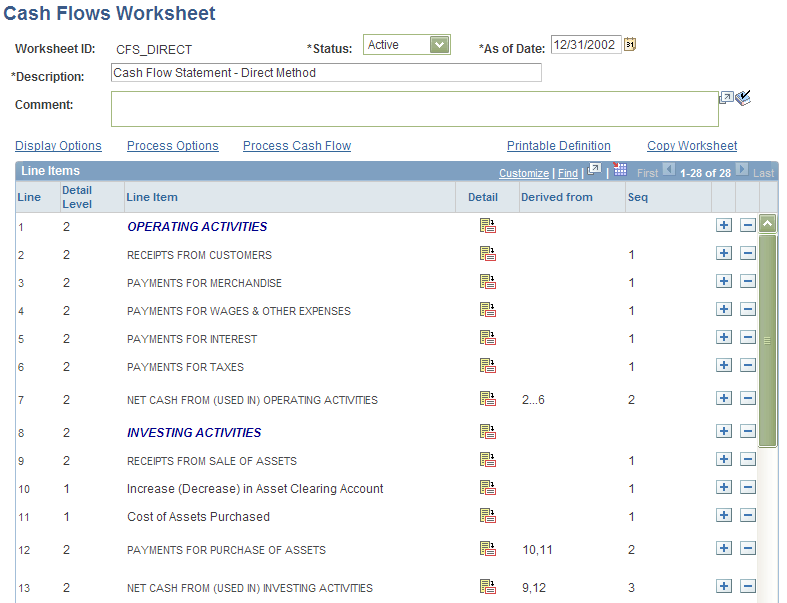Sort by Seq column header

tap(638, 197)
